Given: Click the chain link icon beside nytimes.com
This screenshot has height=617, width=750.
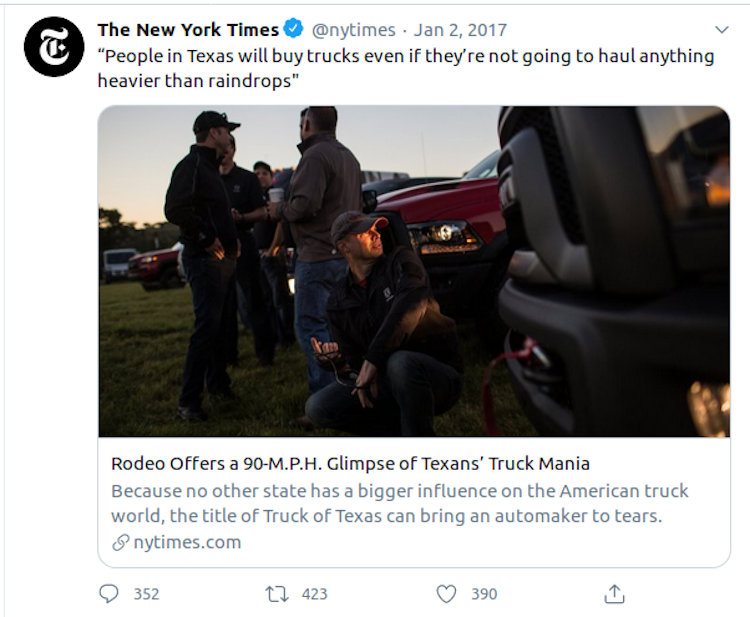Looking at the screenshot, I should click(x=120, y=542).
